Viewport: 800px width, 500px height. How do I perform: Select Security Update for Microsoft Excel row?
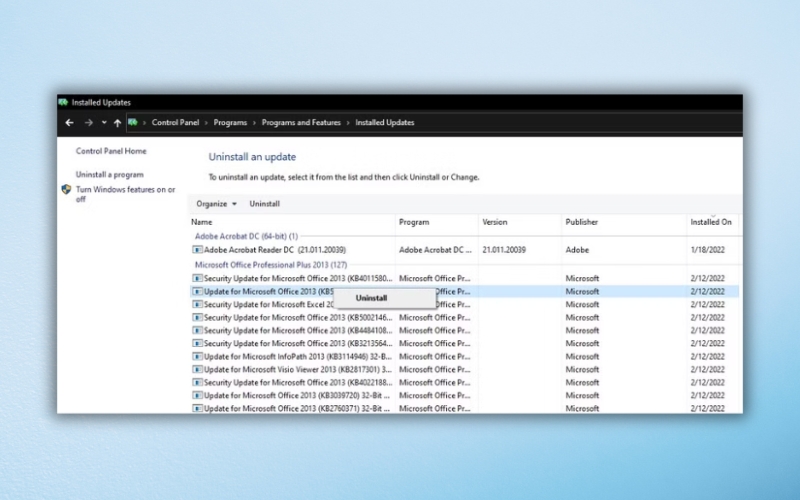coord(464,305)
